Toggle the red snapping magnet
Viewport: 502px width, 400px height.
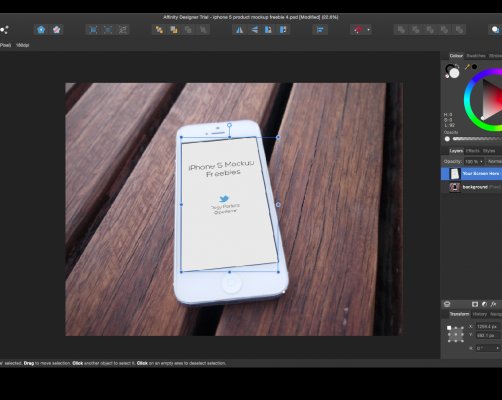(x=358, y=30)
